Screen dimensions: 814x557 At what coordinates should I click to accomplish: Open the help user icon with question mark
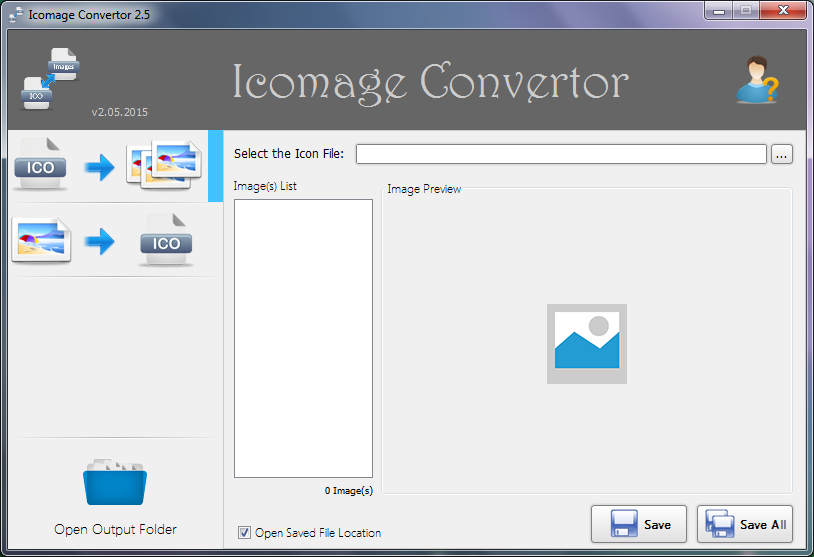click(758, 80)
